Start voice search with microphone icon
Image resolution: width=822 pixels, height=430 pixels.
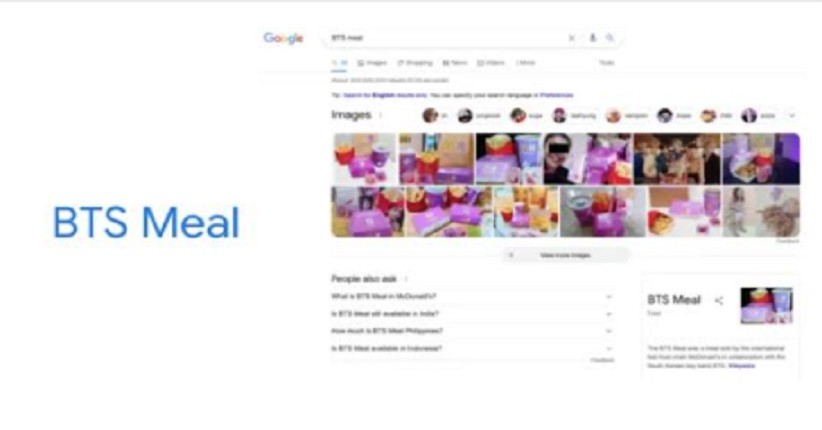(593, 38)
